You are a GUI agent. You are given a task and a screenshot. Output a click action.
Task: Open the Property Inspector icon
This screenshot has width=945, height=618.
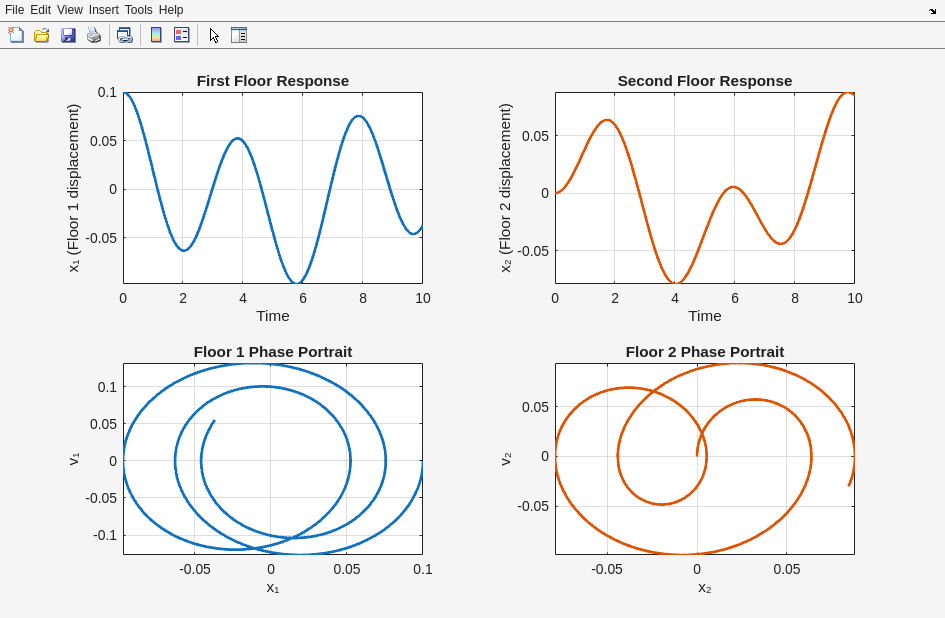[239, 35]
